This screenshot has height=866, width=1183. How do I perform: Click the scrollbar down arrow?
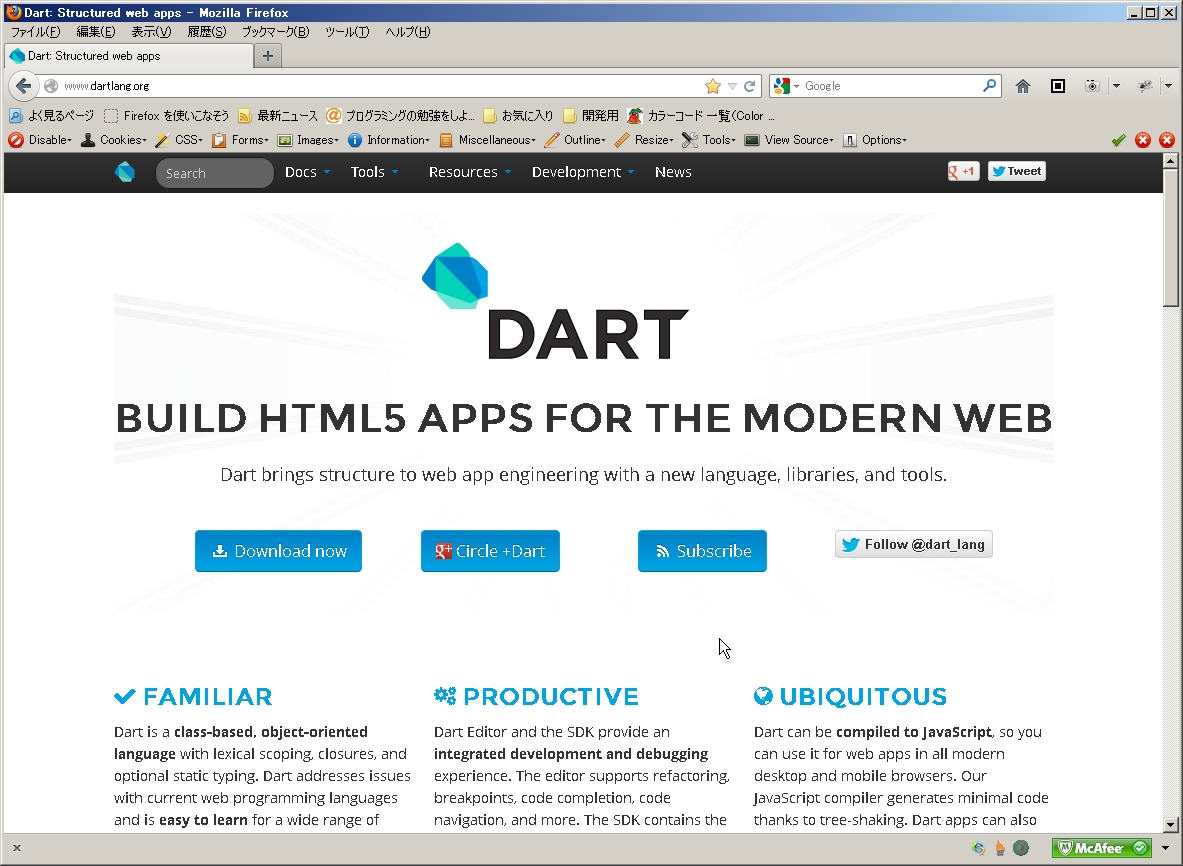point(1170,825)
